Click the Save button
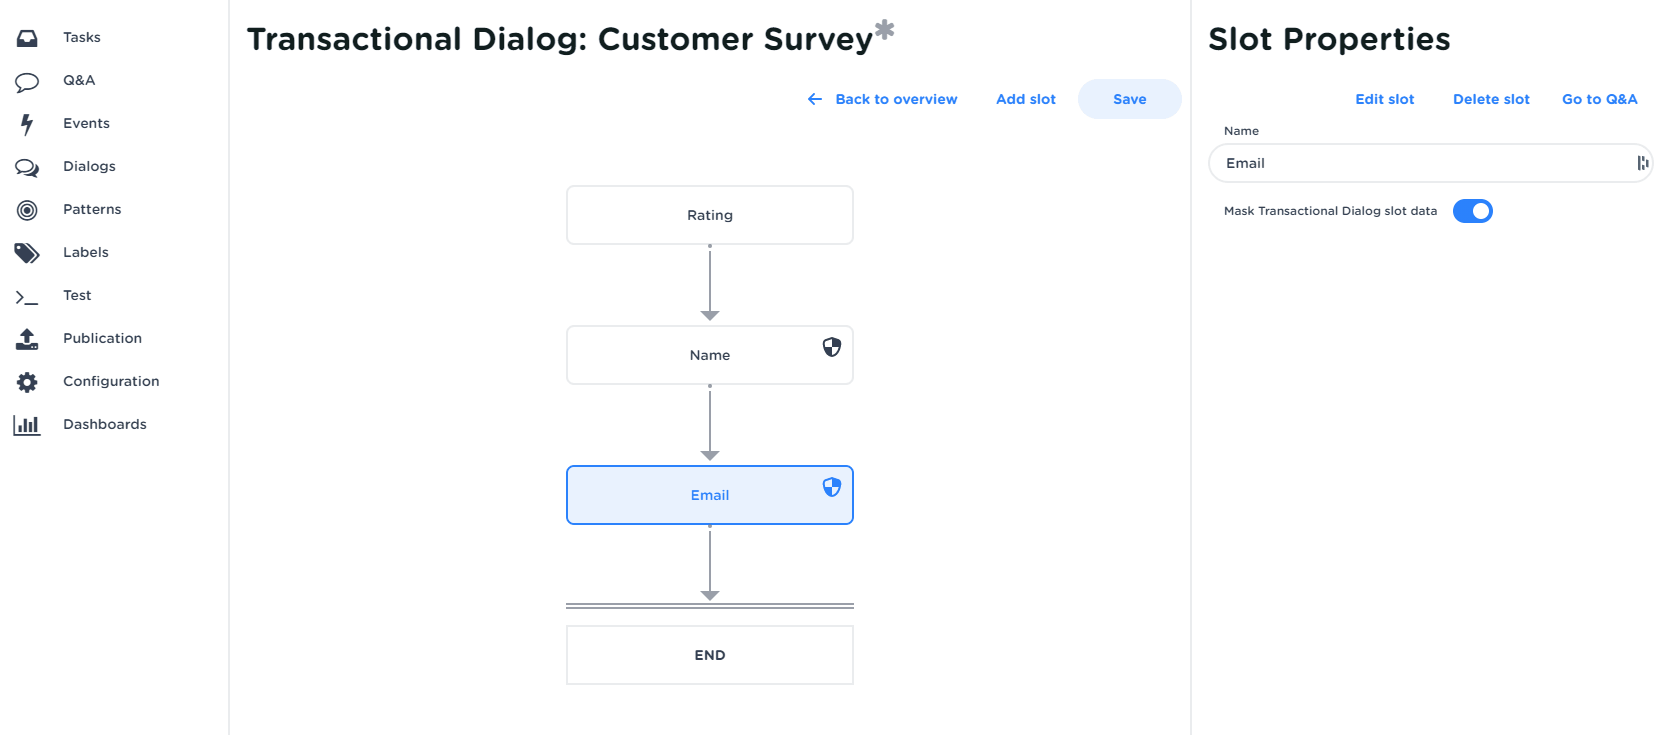Screen dimensions: 1661x735 click(x=1129, y=99)
